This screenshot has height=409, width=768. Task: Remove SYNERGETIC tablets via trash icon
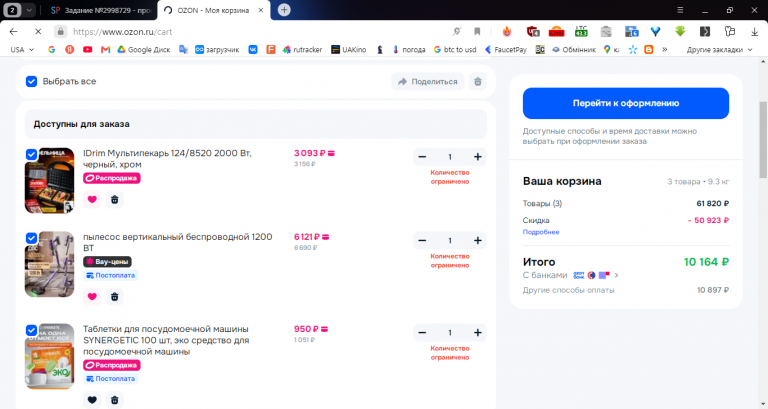115,400
